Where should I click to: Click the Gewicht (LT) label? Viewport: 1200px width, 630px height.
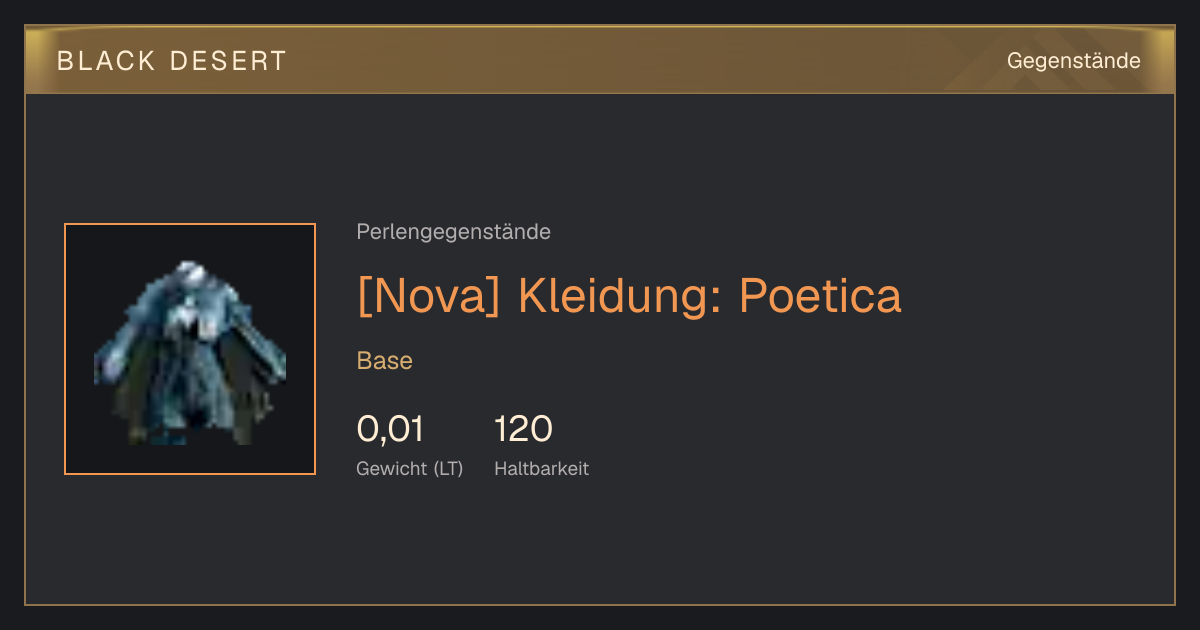(x=409, y=469)
